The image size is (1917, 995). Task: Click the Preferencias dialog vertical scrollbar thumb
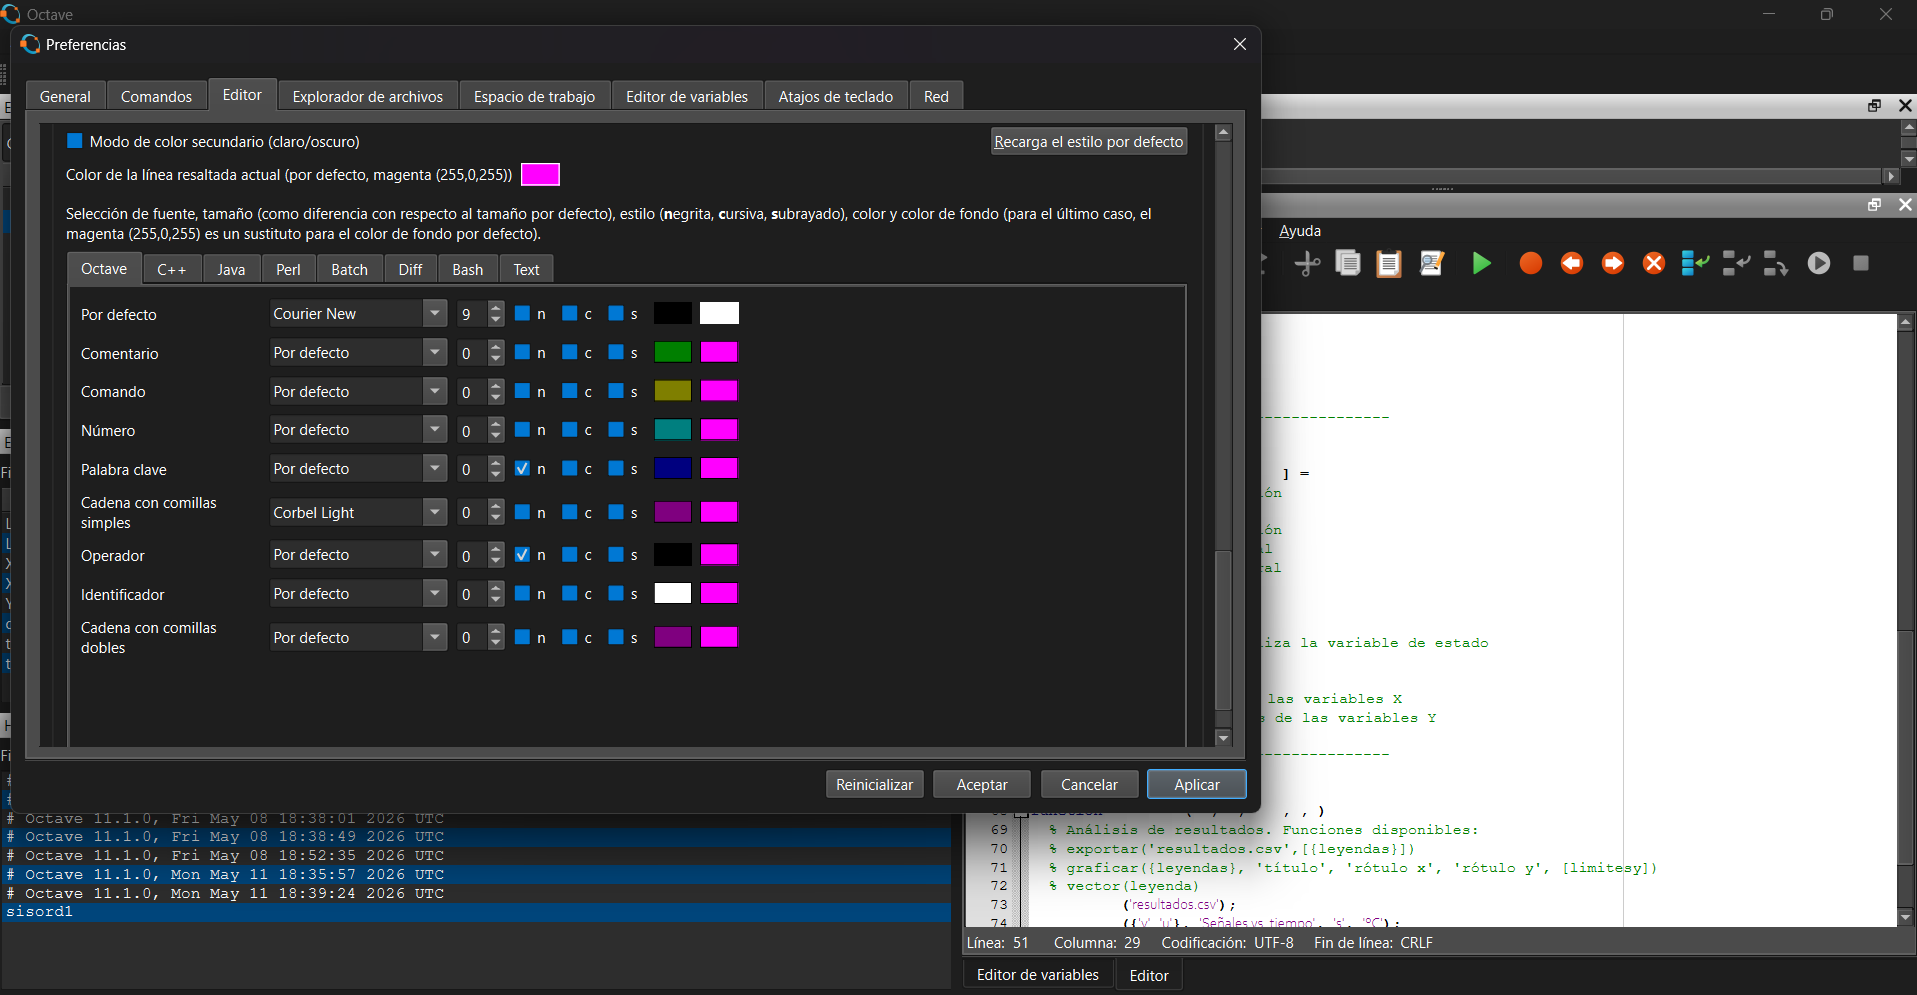[x=1223, y=630]
